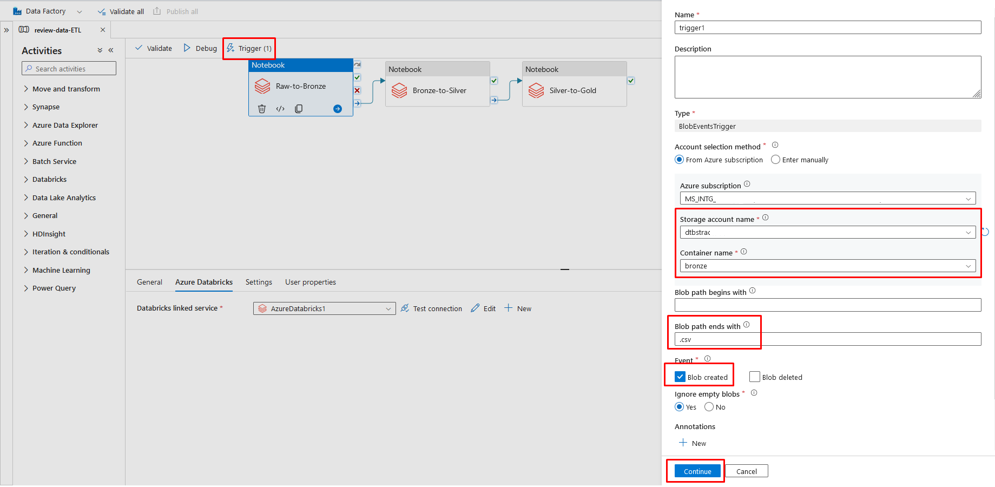Click the completion handle on Raw-to-Bronze
Image resolution: width=995 pixels, height=487 pixels.
357,103
